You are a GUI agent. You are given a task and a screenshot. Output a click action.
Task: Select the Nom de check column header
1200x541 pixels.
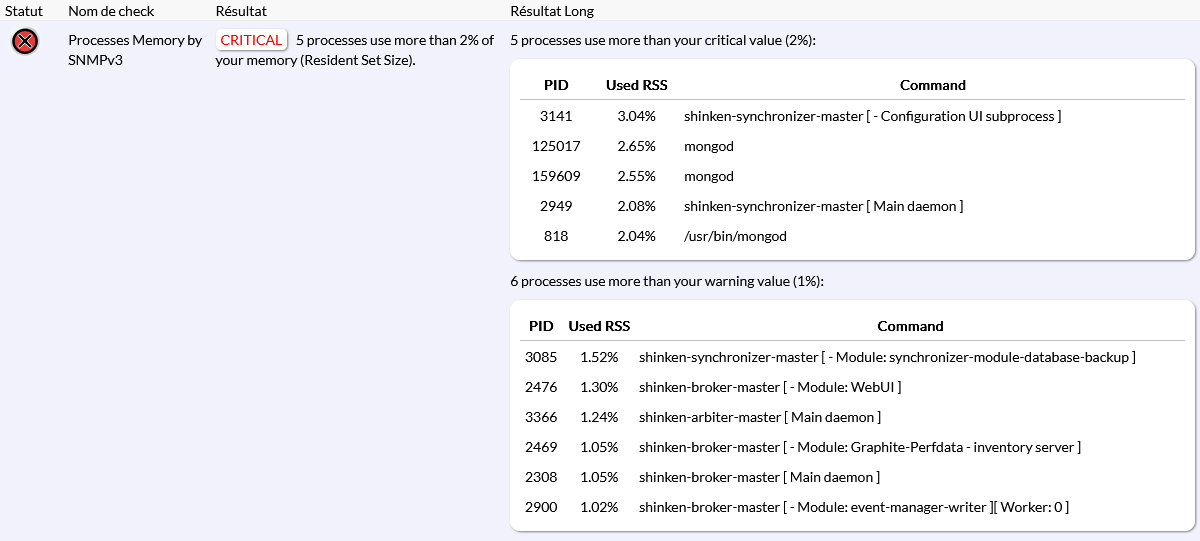click(x=111, y=11)
